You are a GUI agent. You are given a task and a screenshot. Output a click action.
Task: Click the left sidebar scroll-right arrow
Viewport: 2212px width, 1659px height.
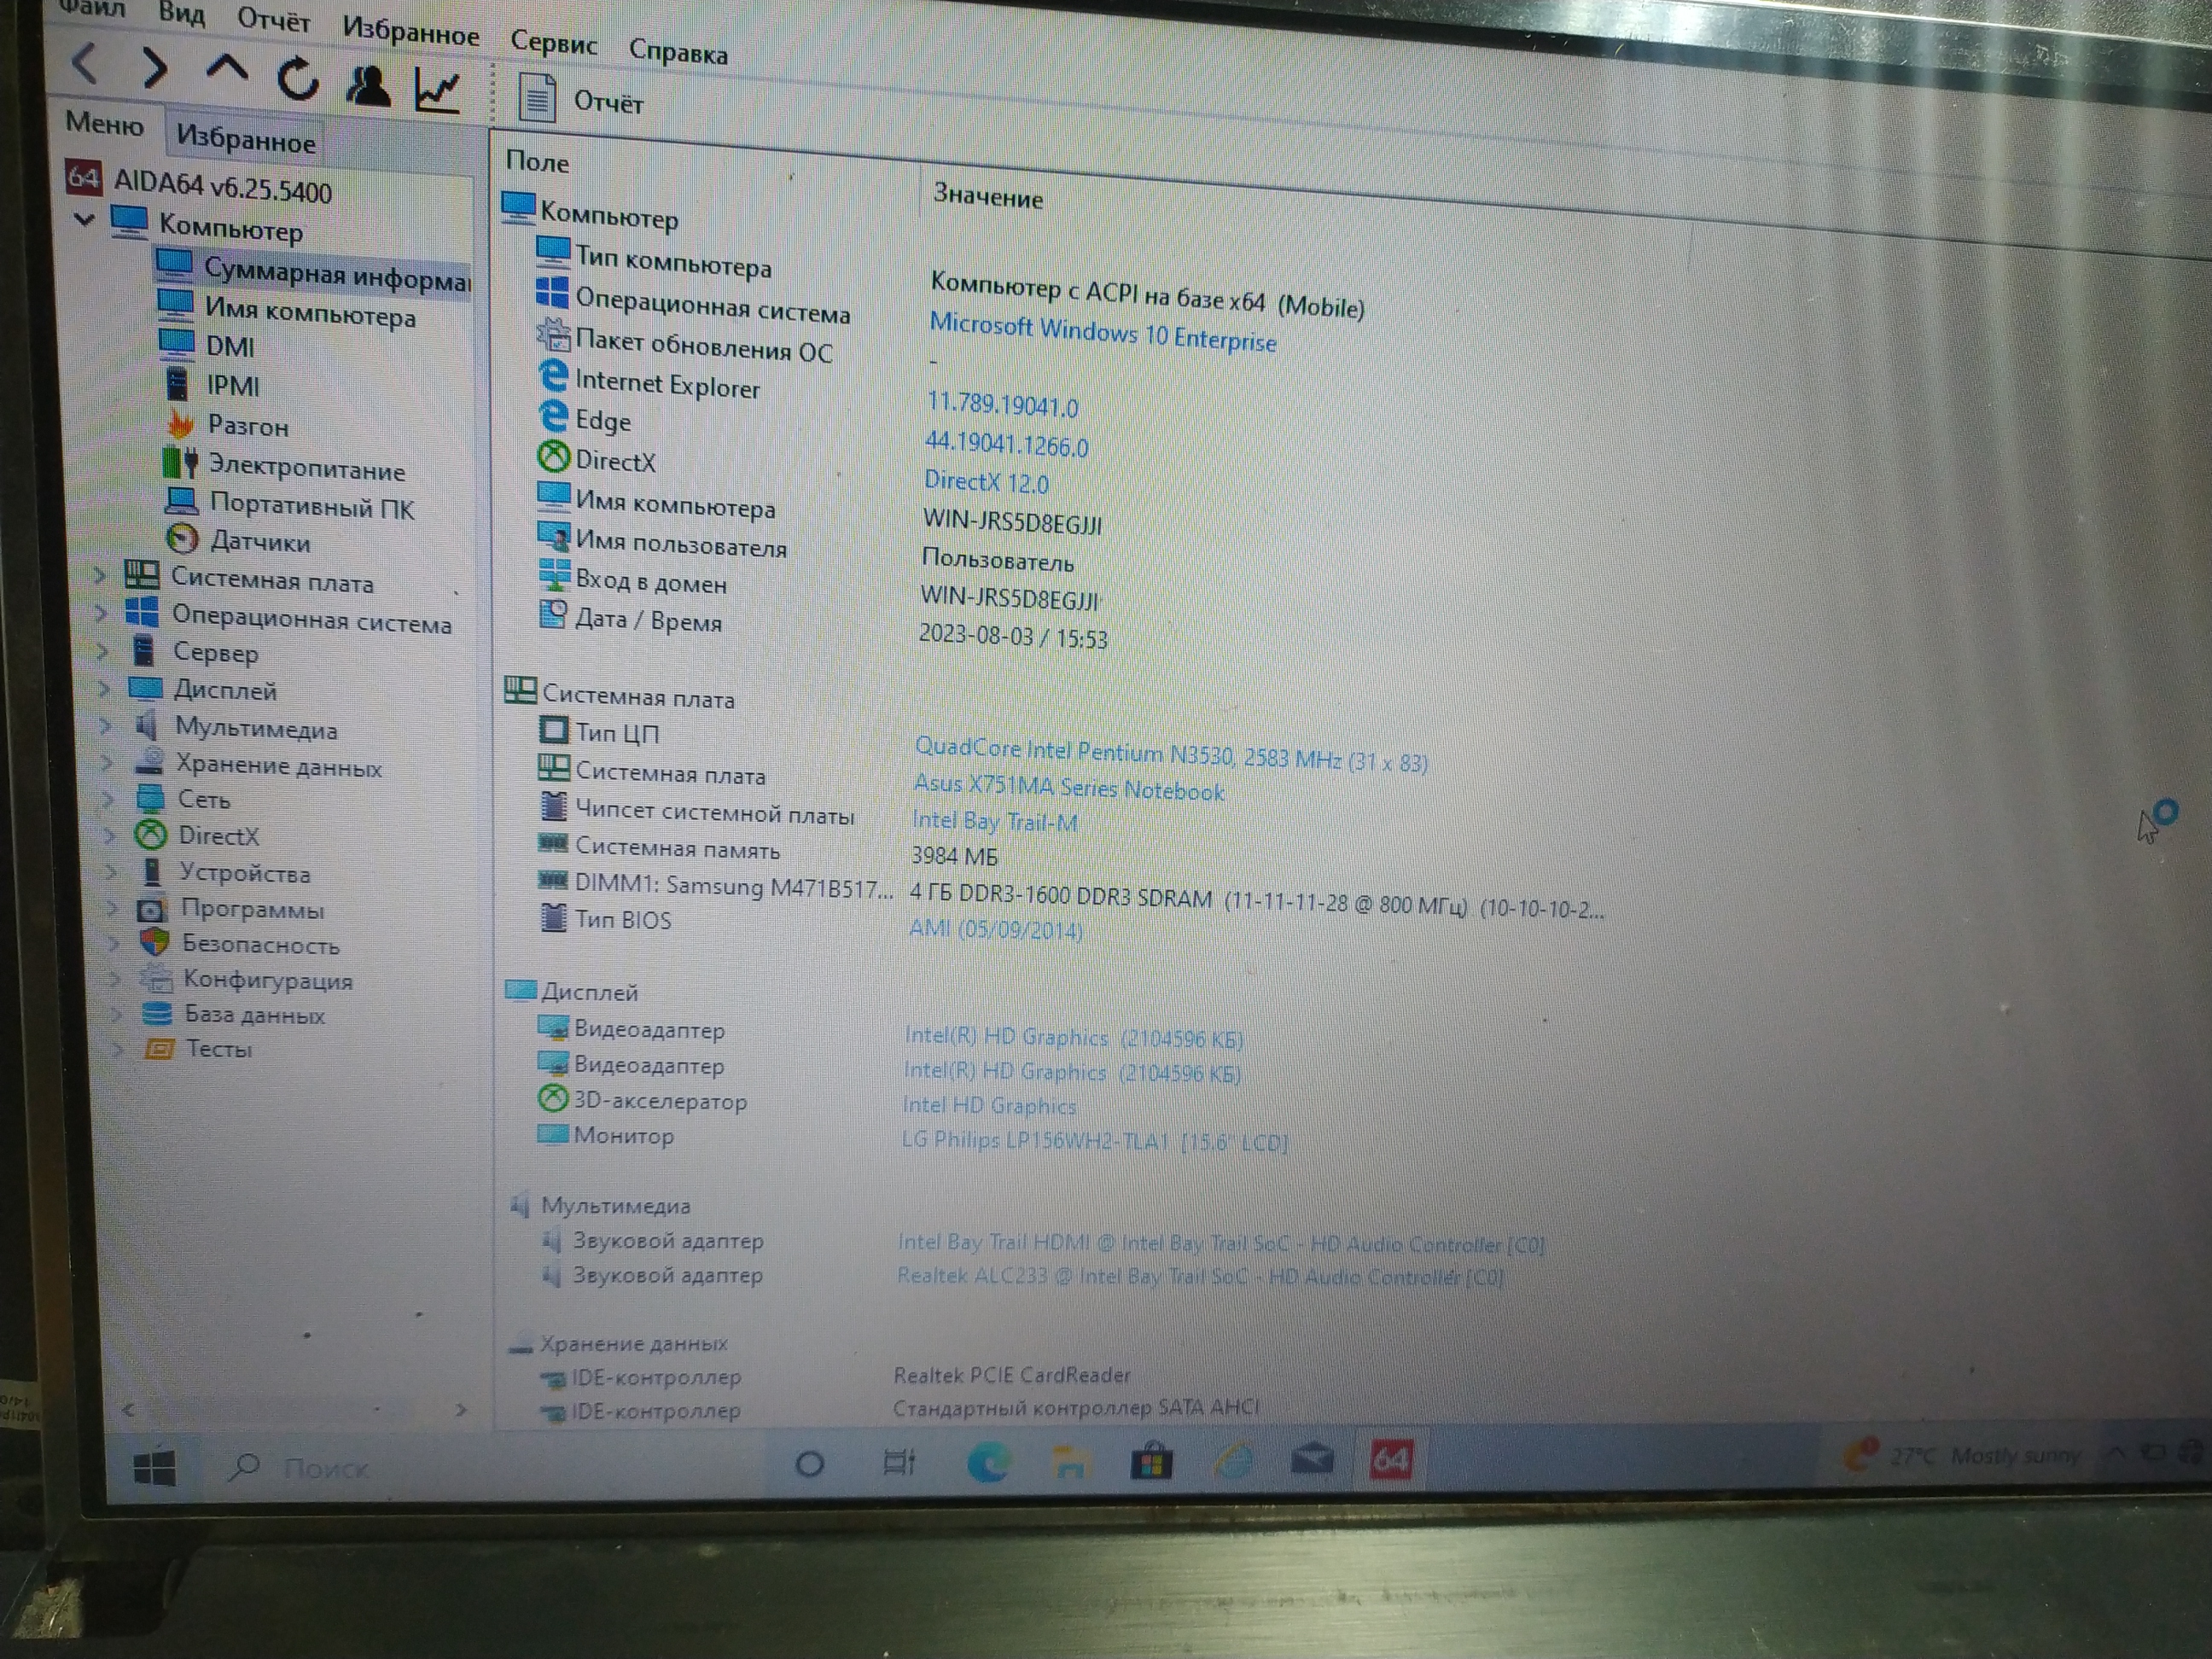coord(461,1410)
